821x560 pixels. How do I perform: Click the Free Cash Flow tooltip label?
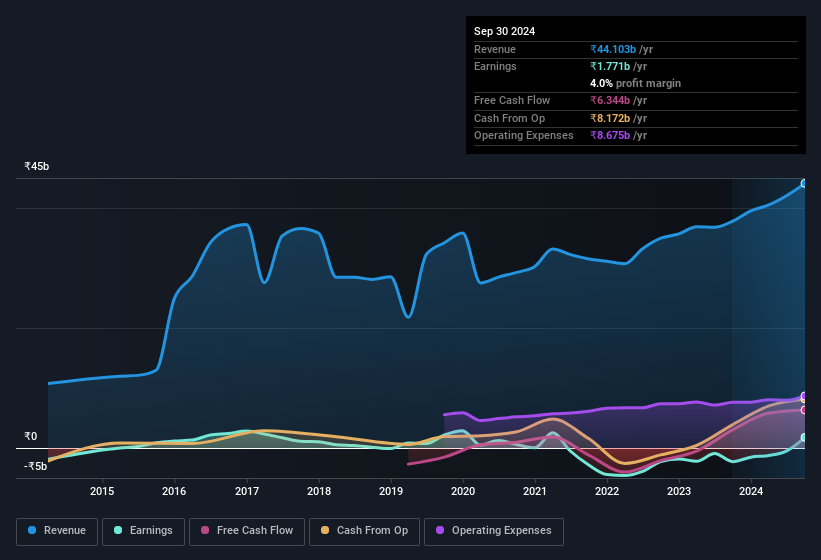pos(512,100)
